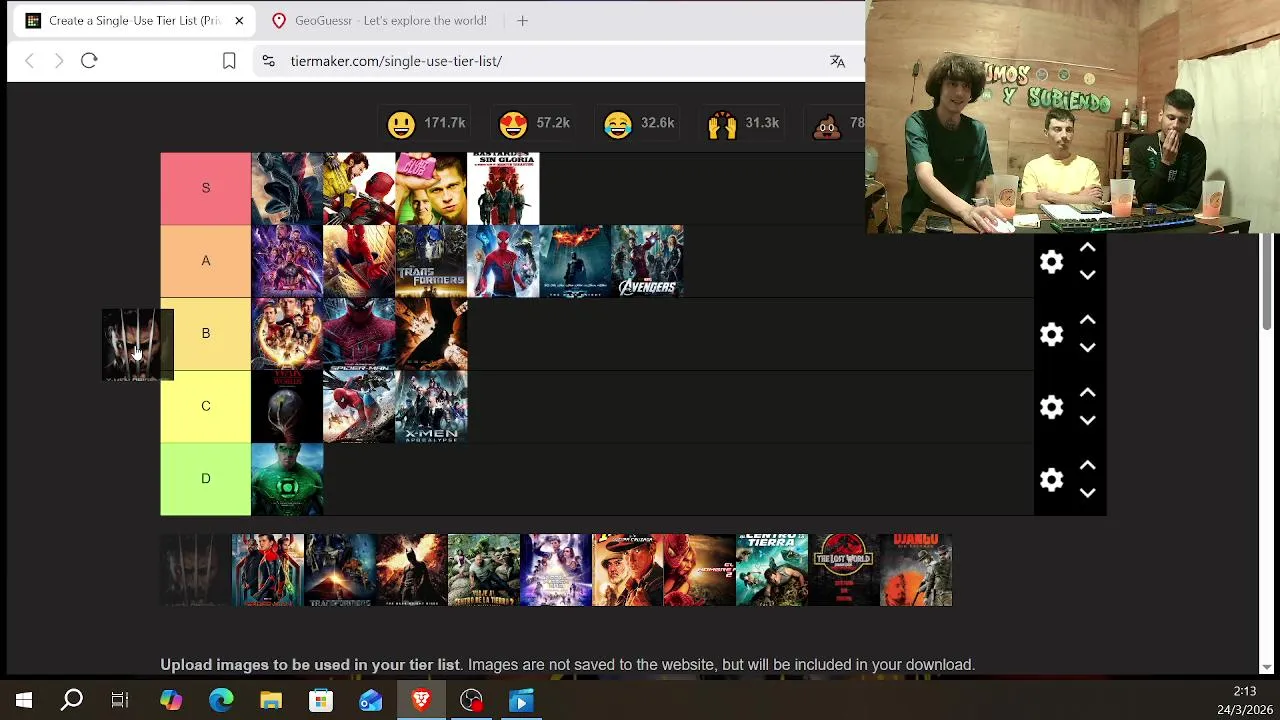Select the Transformers poster in A tier
This screenshot has width=1280, height=720.
431,262
